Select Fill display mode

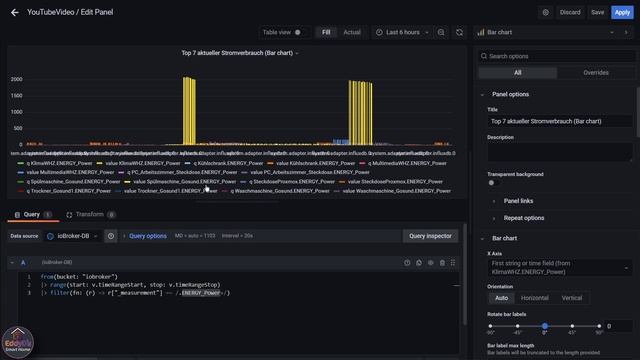(326, 32)
